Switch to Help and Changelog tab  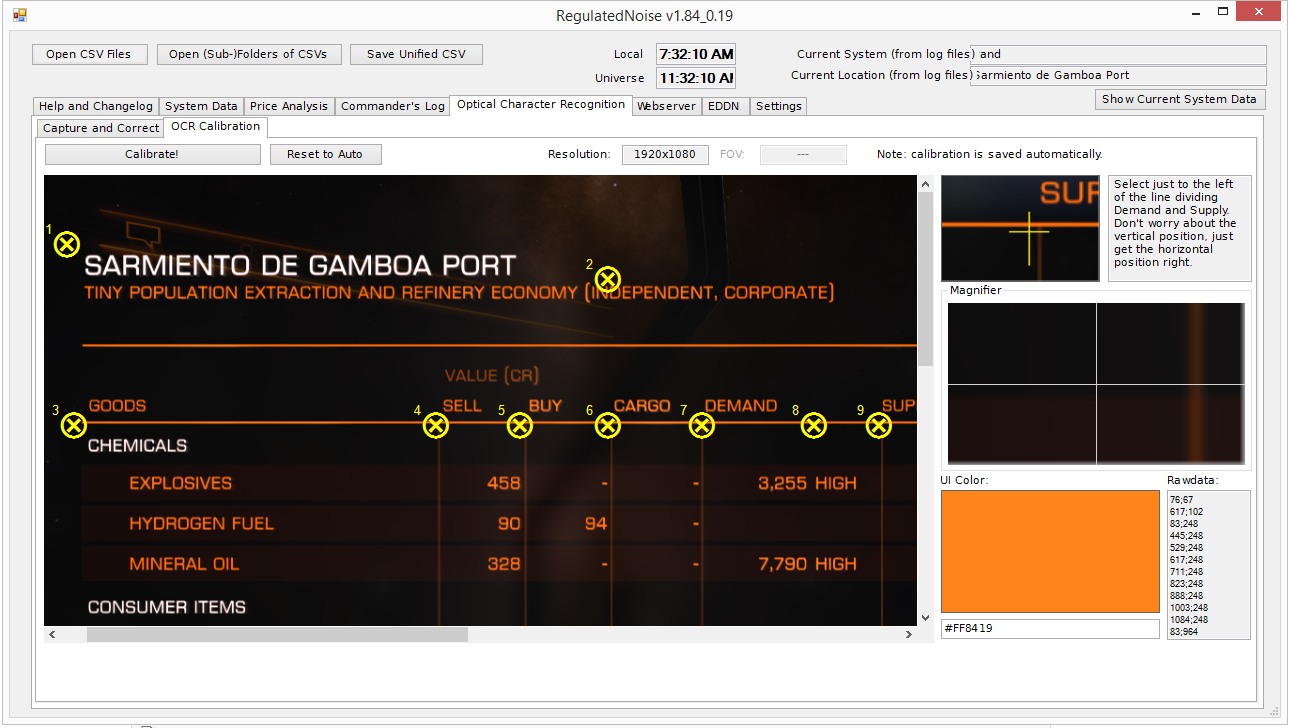(96, 106)
